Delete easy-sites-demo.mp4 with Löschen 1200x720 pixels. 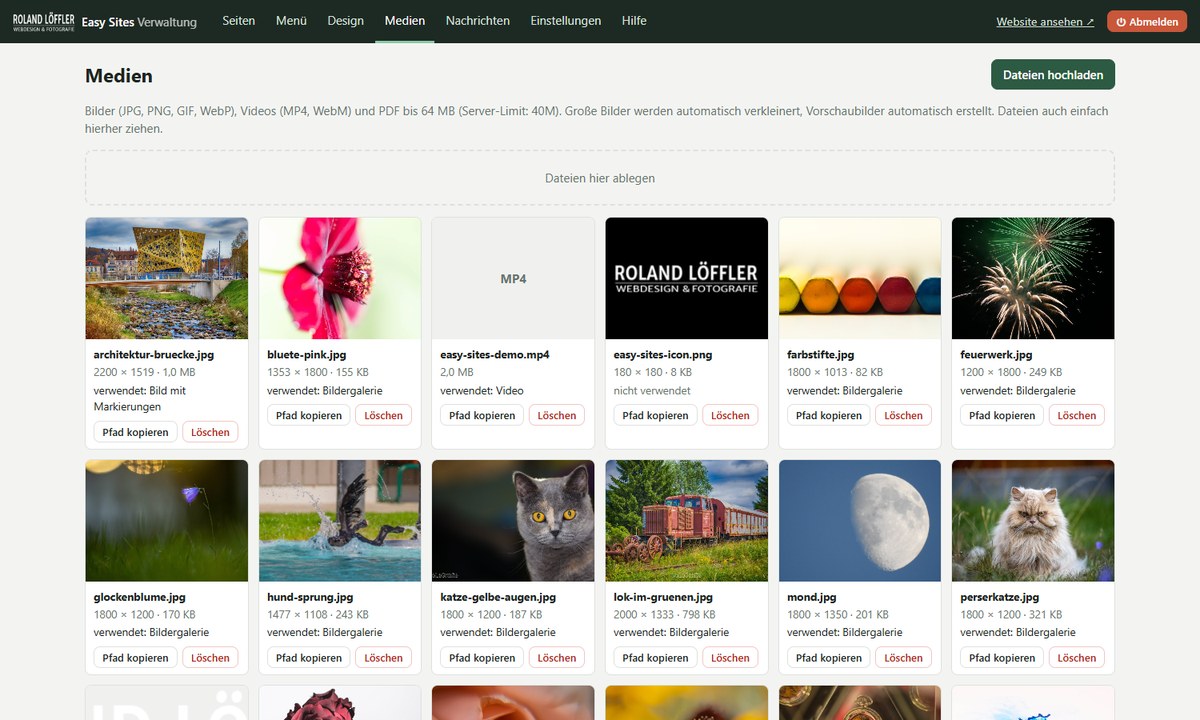click(x=557, y=415)
